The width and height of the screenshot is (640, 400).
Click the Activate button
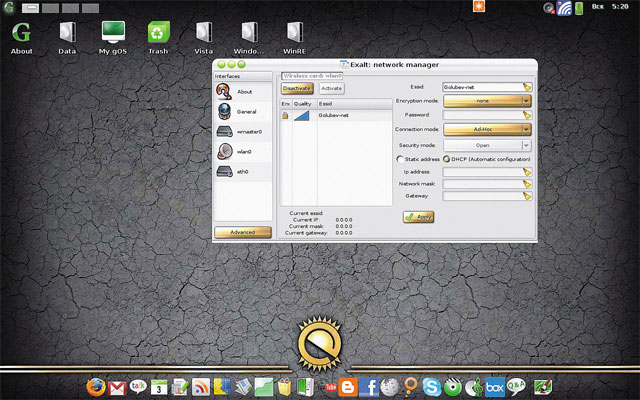[331, 88]
